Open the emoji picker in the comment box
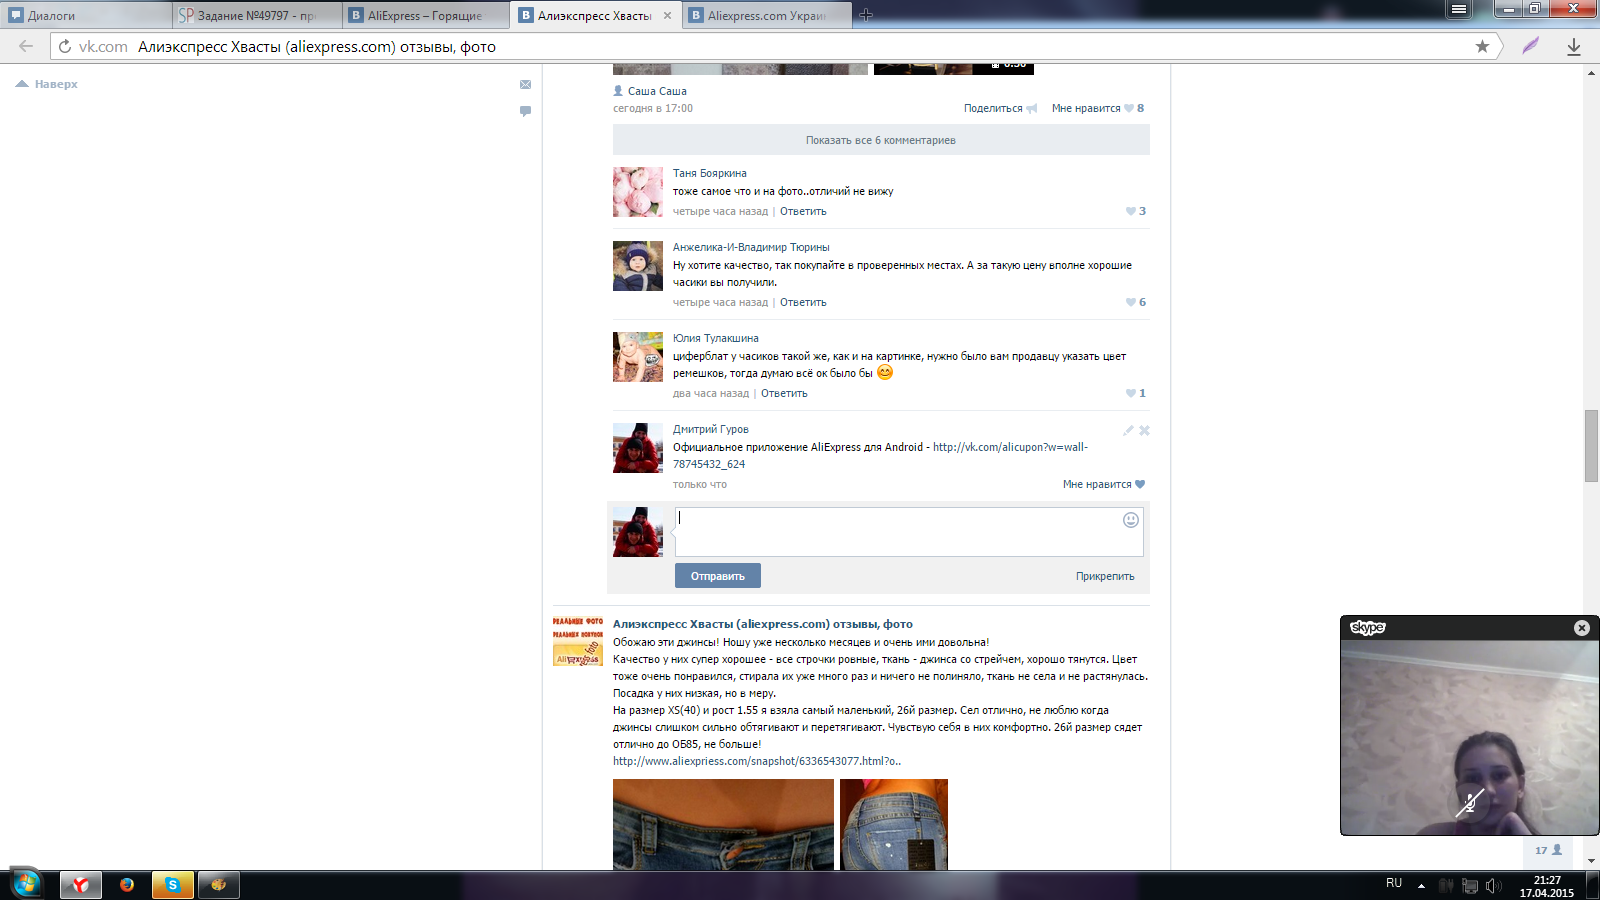Image resolution: width=1600 pixels, height=900 pixels. (1131, 520)
